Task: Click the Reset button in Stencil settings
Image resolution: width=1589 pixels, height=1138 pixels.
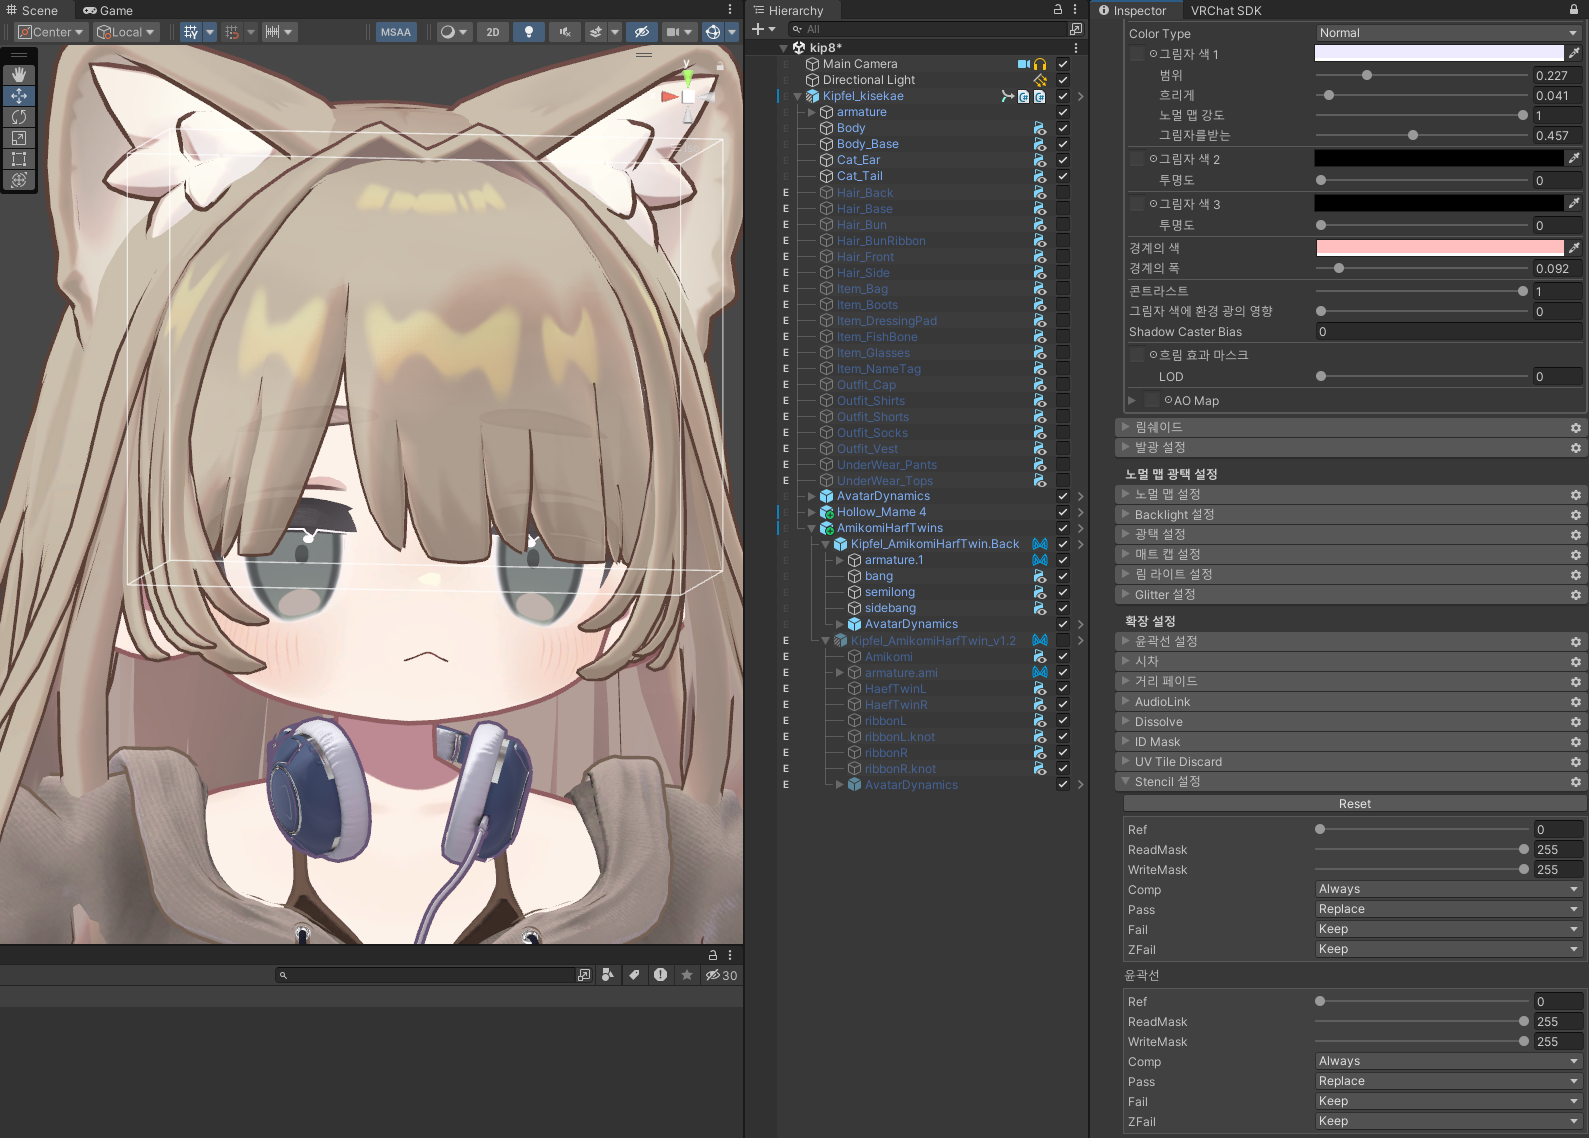Action: pos(1355,804)
